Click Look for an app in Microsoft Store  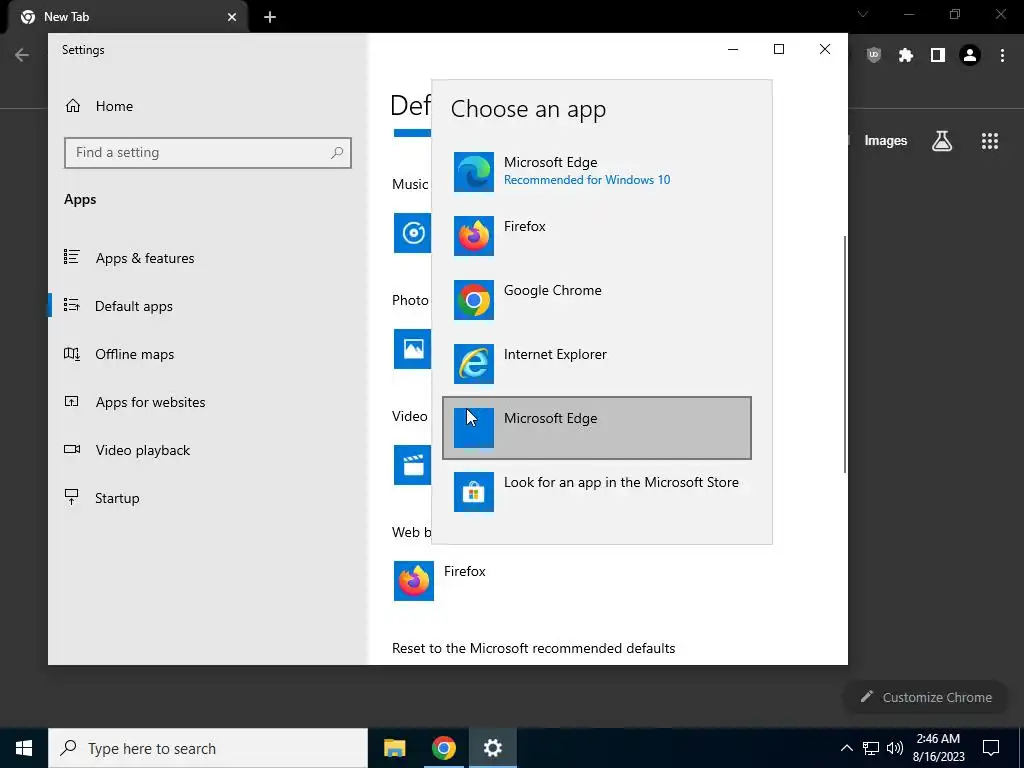[x=597, y=492]
